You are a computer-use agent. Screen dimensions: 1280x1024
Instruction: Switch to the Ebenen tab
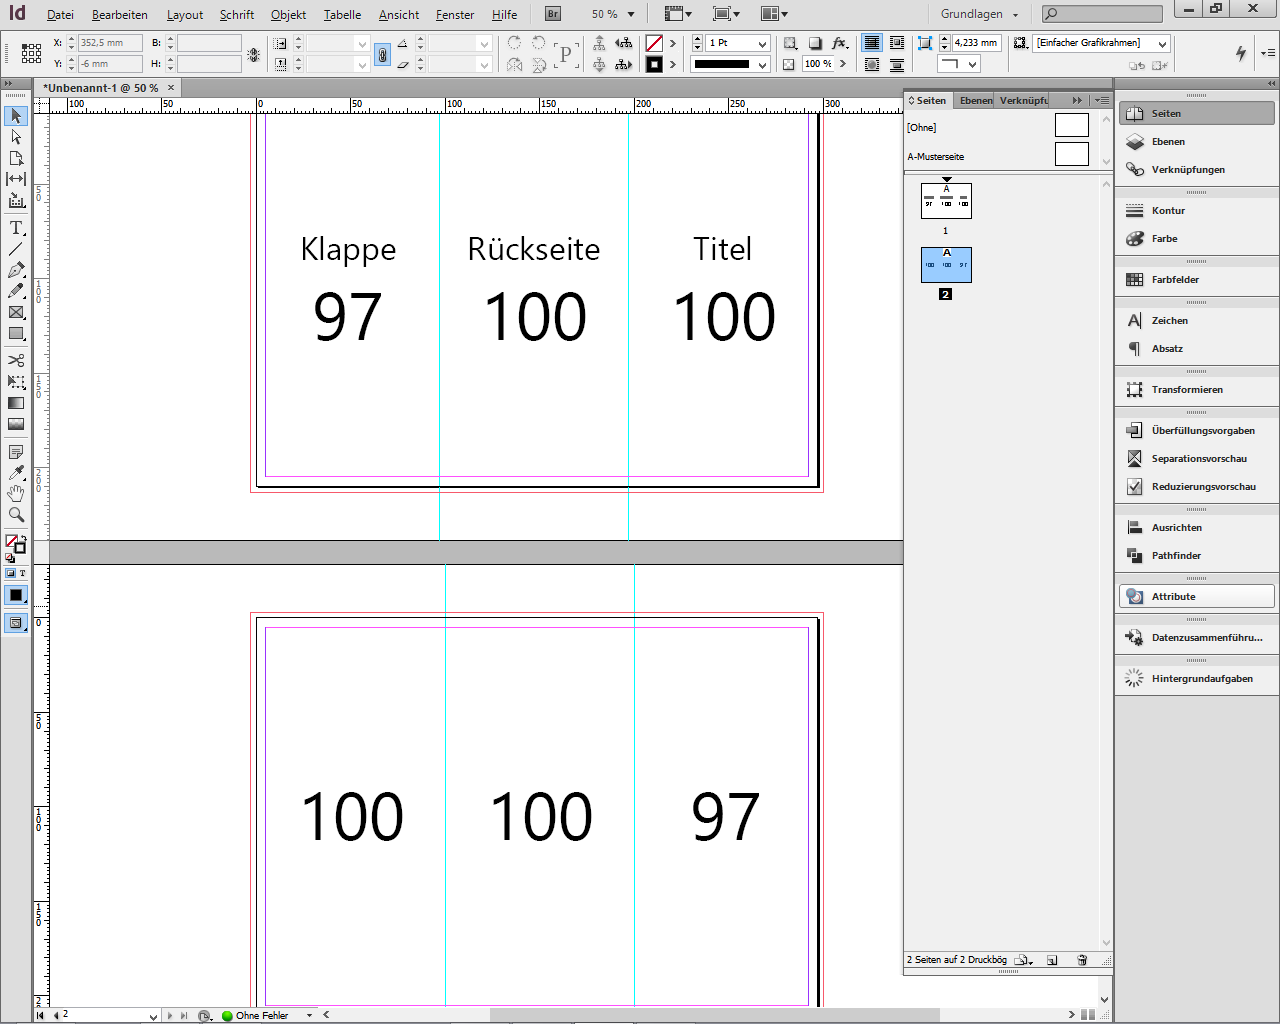coord(975,100)
